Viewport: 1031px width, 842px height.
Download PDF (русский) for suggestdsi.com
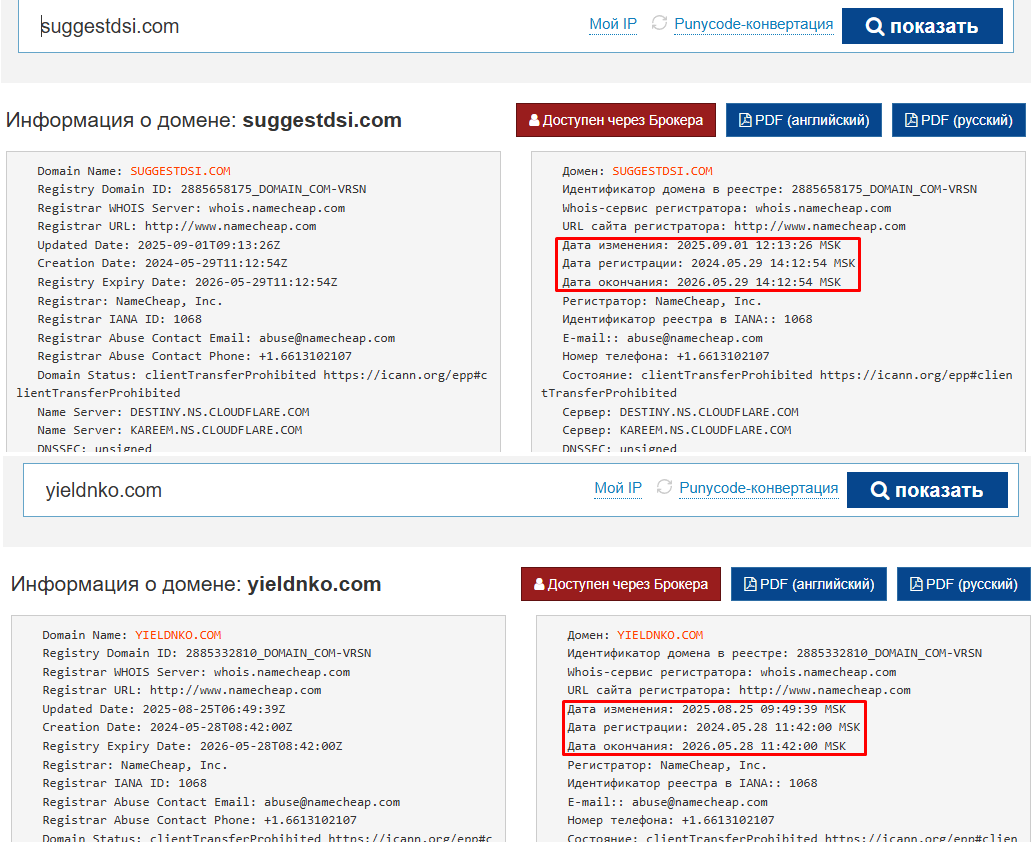[x=959, y=120]
